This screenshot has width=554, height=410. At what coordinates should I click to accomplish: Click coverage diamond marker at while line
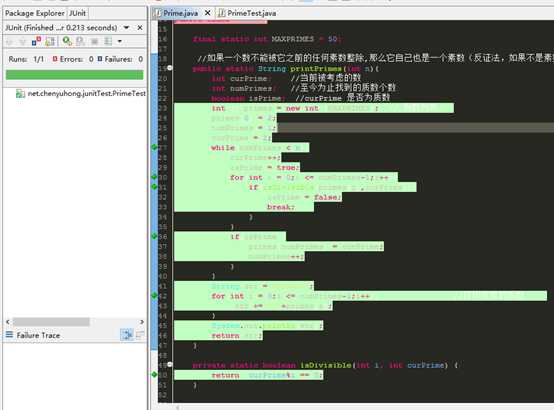pyautogui.click(x=154, y=147)
